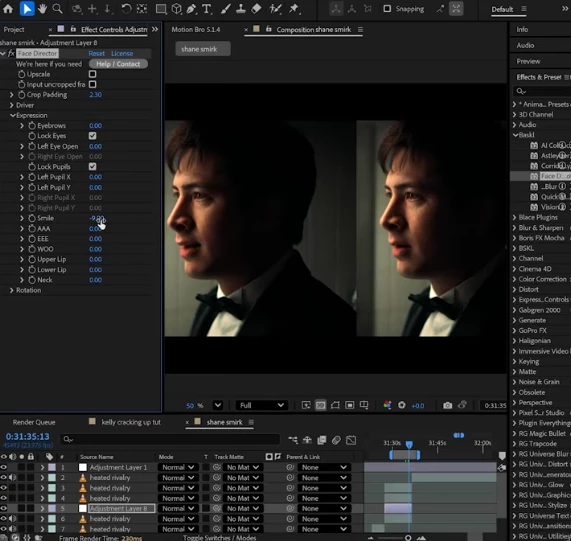571x541 pixels.
Task: Select the Default workspace
Action: pos(502,9)
